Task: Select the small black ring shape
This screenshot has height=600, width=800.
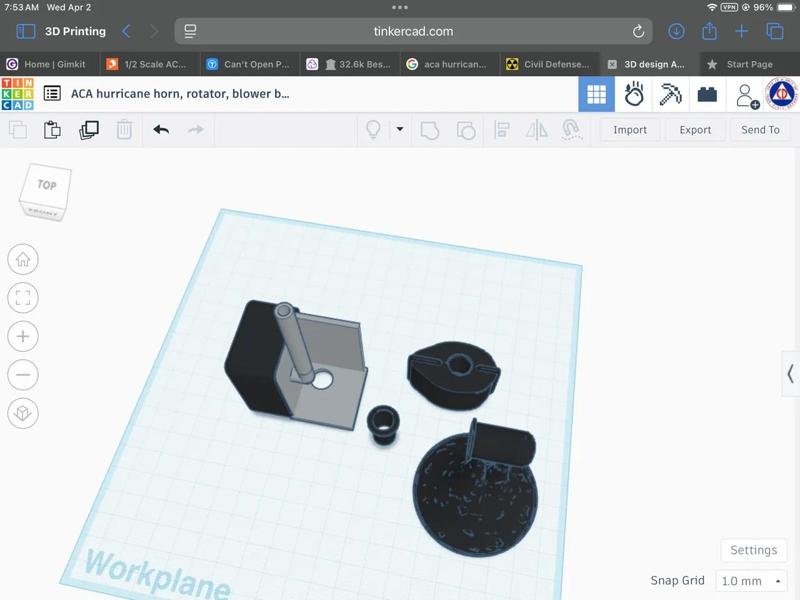Action: [383, 424]
